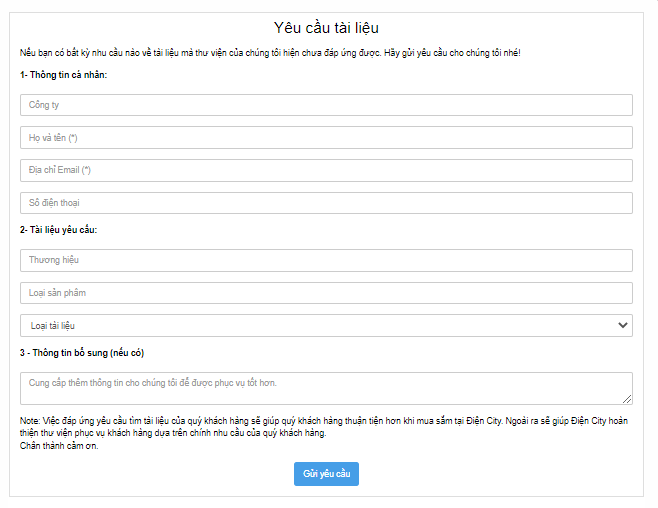
Task: Click the '1- Thông tin cá nhân' heading
Action: pyautogui.click(x=63, y=75)
